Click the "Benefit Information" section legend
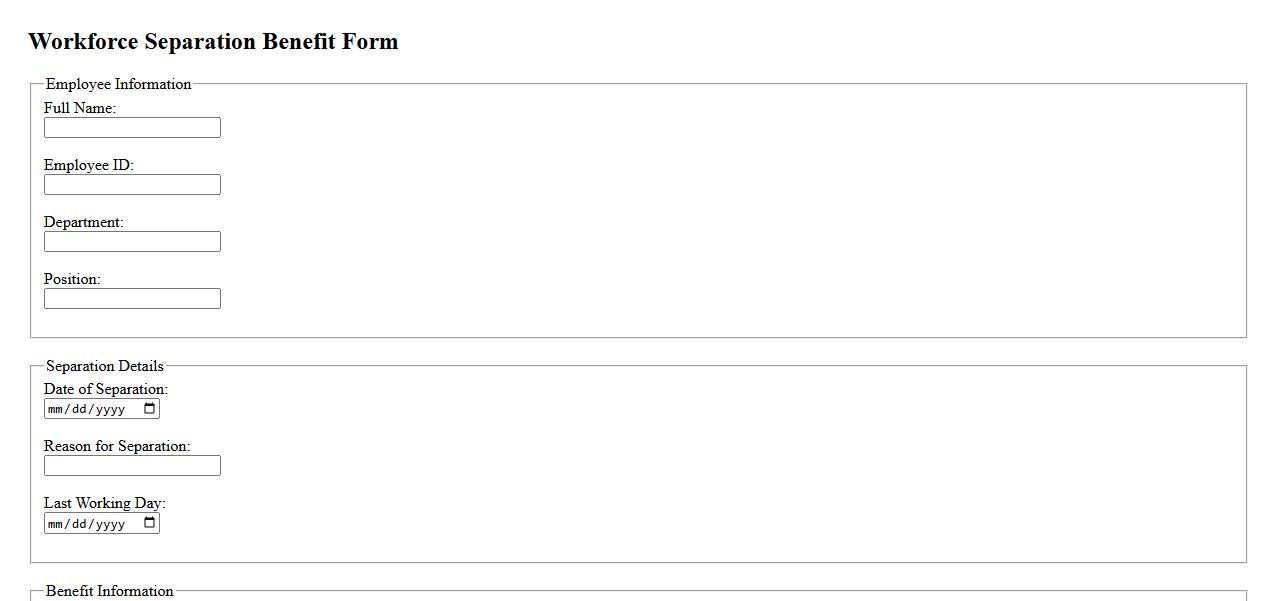 (109, 591)
